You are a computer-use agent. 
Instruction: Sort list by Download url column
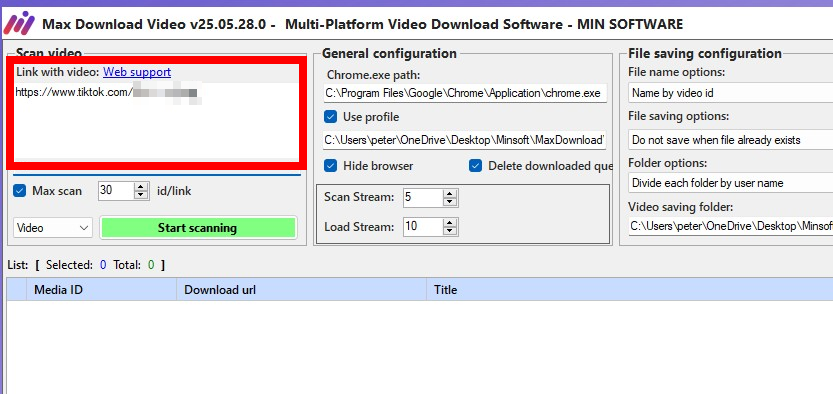coord(301,289)
